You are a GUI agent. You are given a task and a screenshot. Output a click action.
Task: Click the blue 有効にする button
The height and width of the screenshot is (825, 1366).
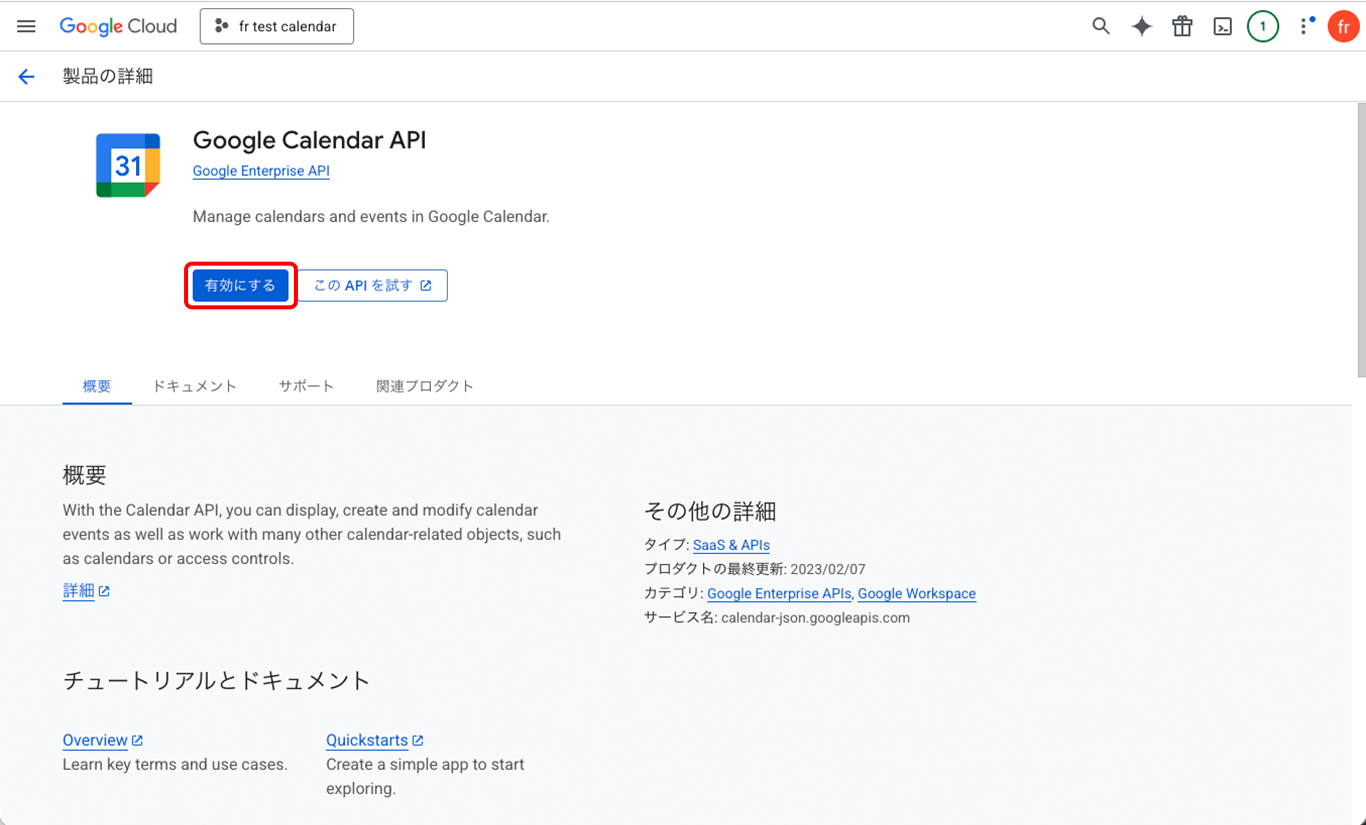tap(240, 286)
